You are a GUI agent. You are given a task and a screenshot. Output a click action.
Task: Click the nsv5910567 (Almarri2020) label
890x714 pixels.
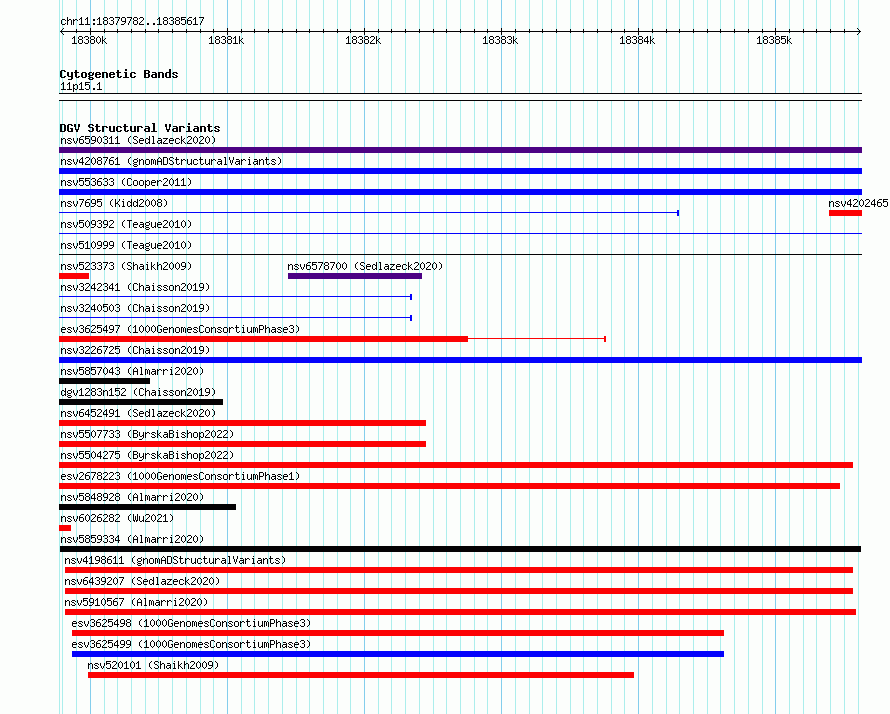click(x=136, y=602)
